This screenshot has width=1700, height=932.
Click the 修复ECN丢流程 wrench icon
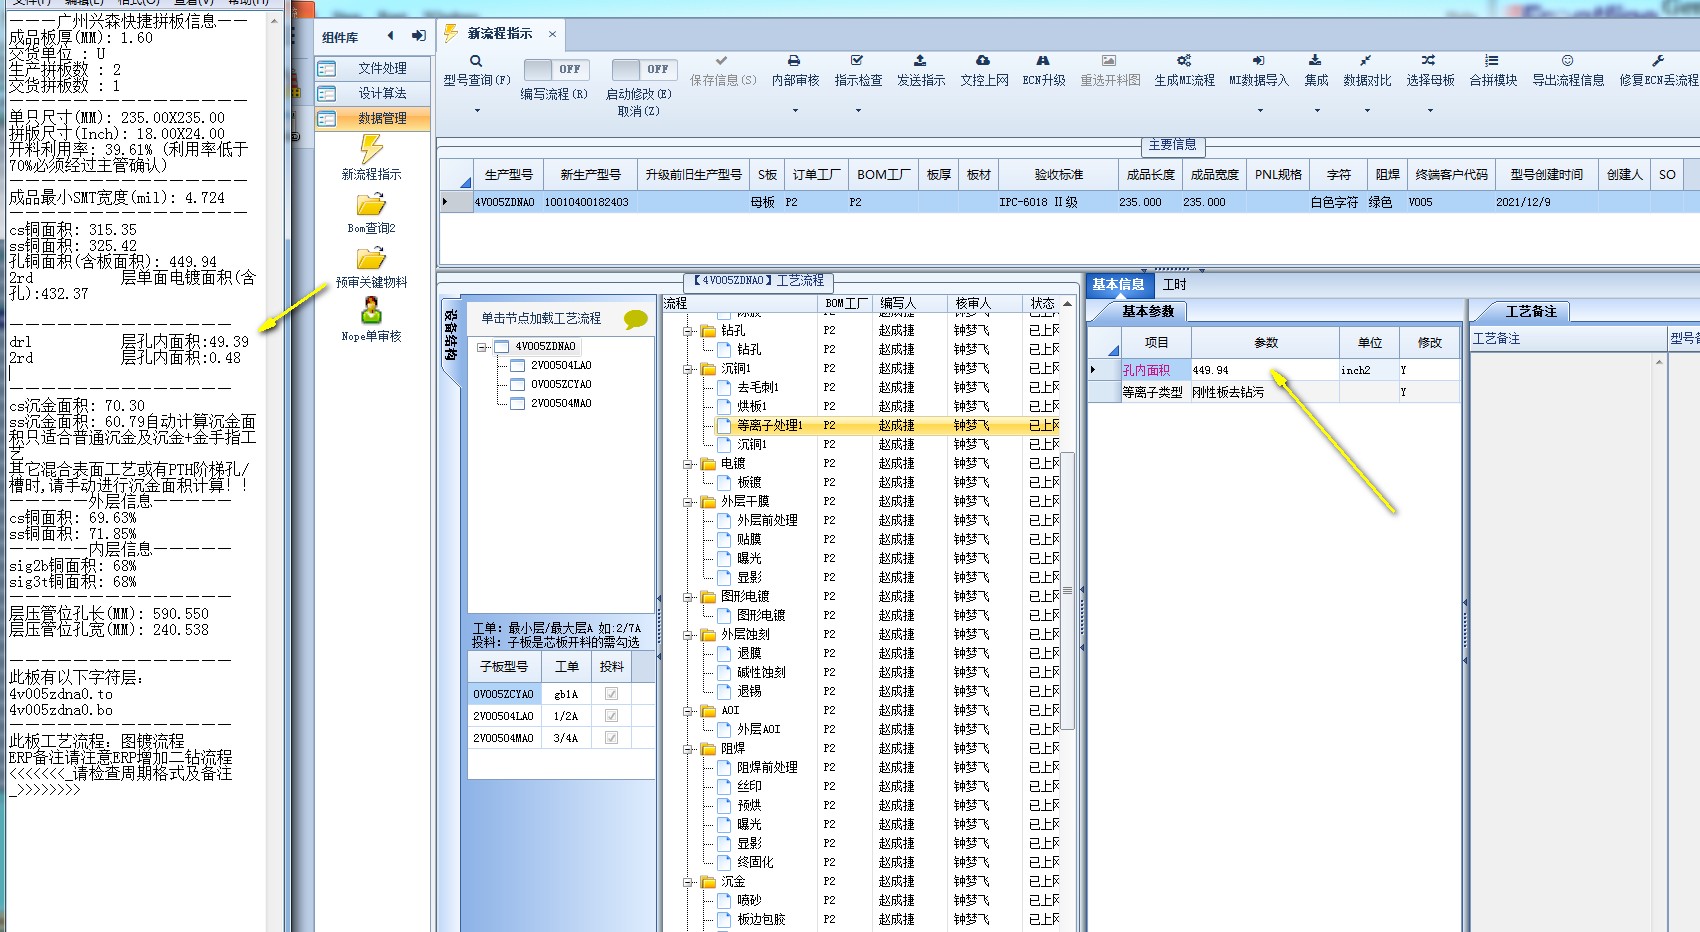[1658, 61]
